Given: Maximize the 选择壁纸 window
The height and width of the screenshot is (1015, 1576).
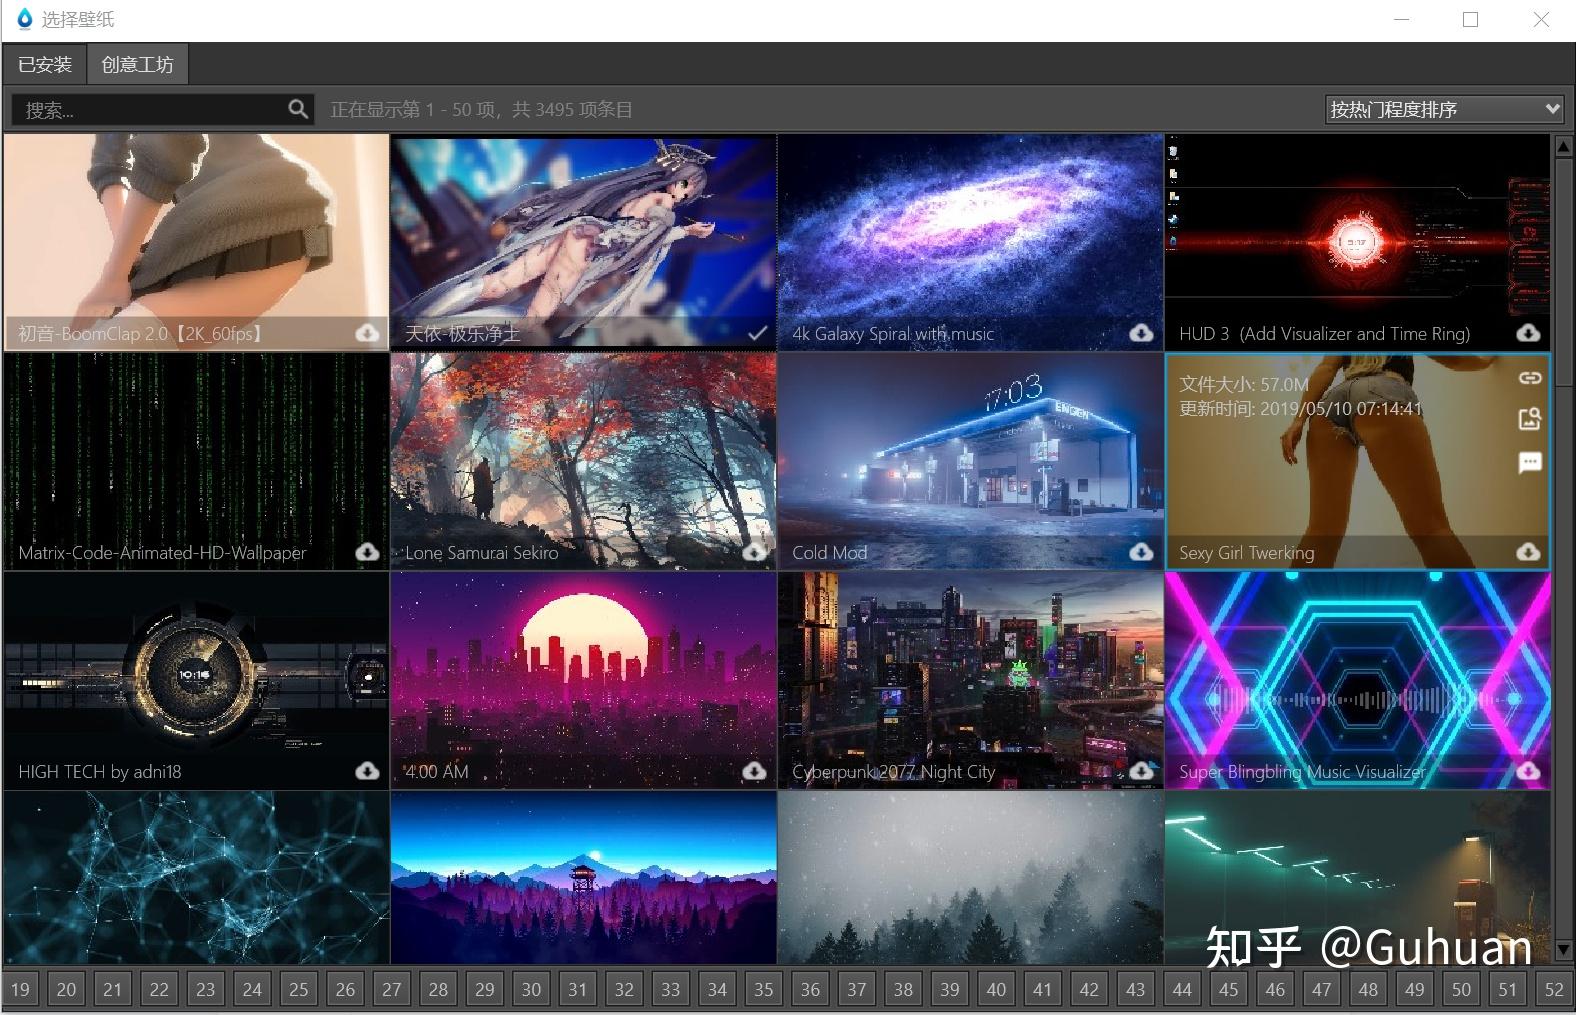Looking at the screenshot, I should point(1470,19).
